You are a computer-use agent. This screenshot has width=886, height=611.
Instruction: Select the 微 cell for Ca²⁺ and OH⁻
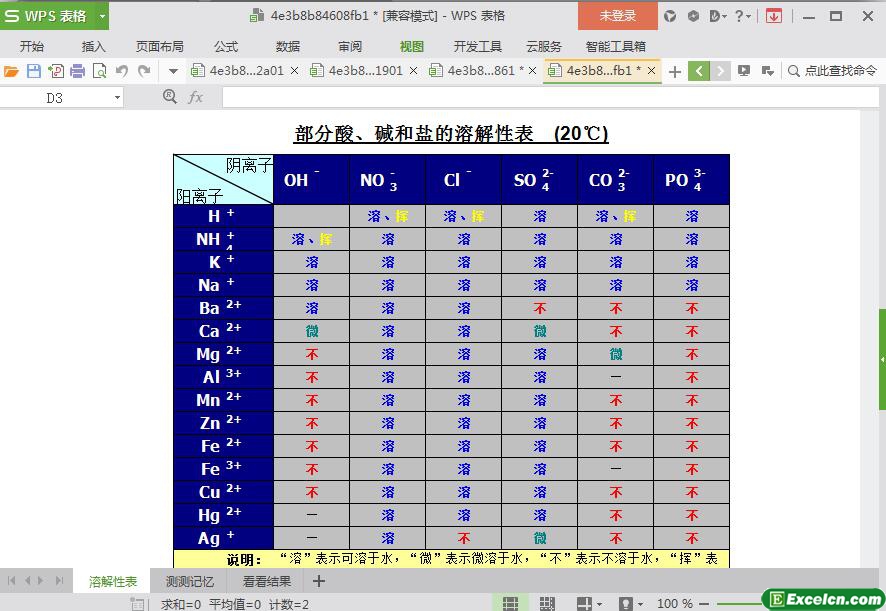click(311, 331)
